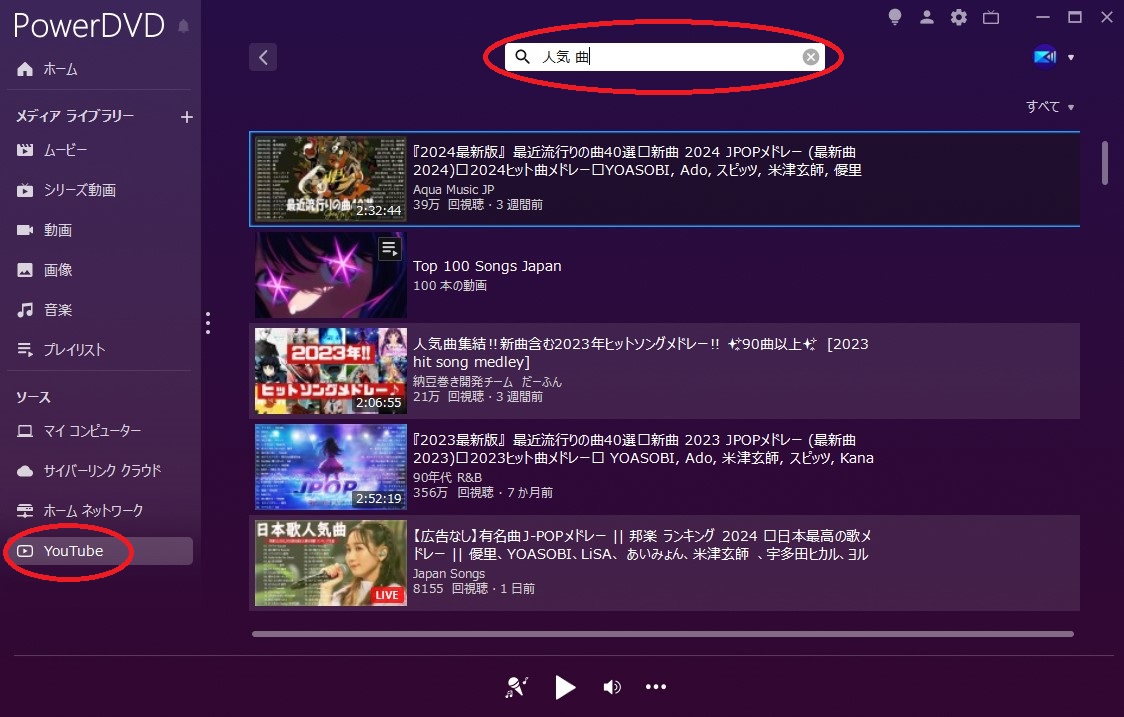Open the JPOP thumbnail with 2:52:19 duration

pyautogui.click(x=330, y=467)
